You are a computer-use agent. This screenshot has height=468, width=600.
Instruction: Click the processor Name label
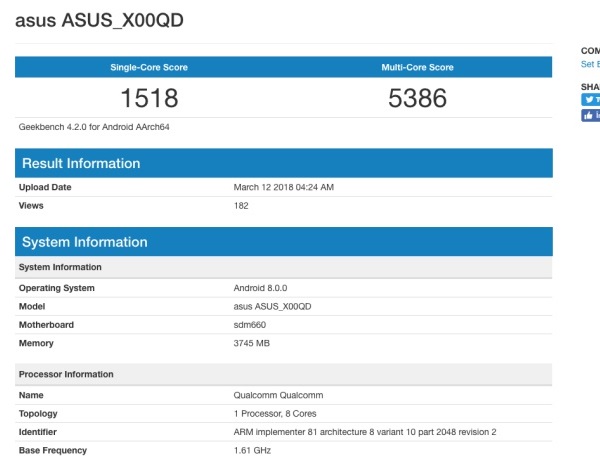31,395
